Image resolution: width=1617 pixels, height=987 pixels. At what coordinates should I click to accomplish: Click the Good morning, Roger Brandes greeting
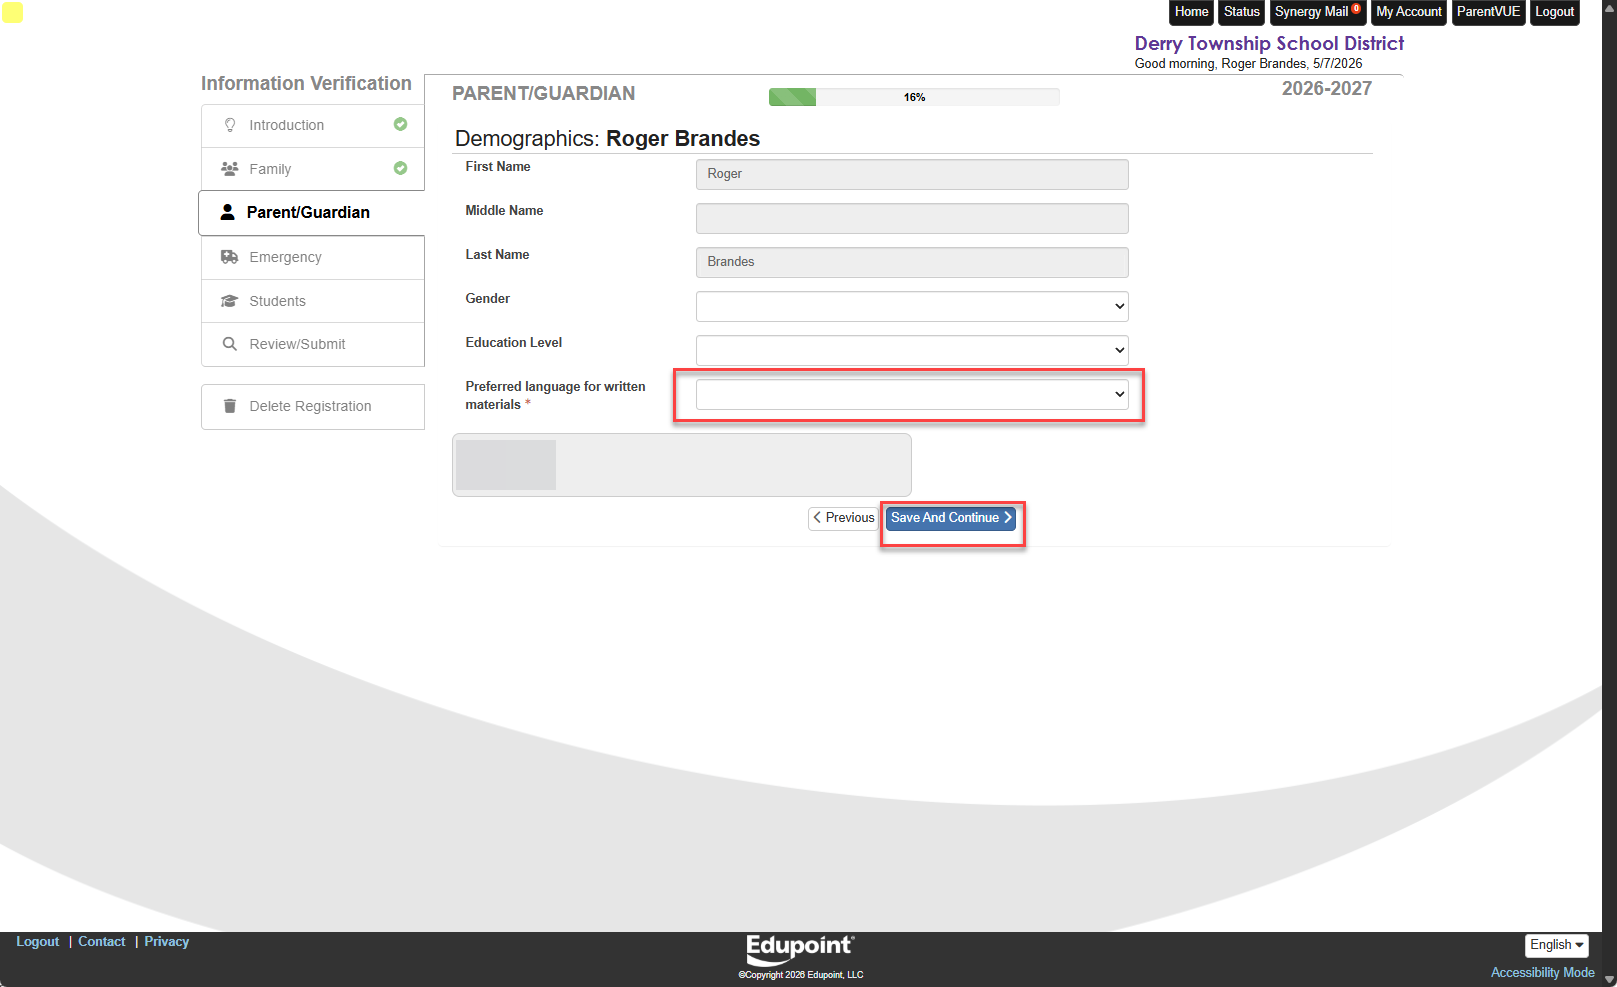click(1248, 63)
